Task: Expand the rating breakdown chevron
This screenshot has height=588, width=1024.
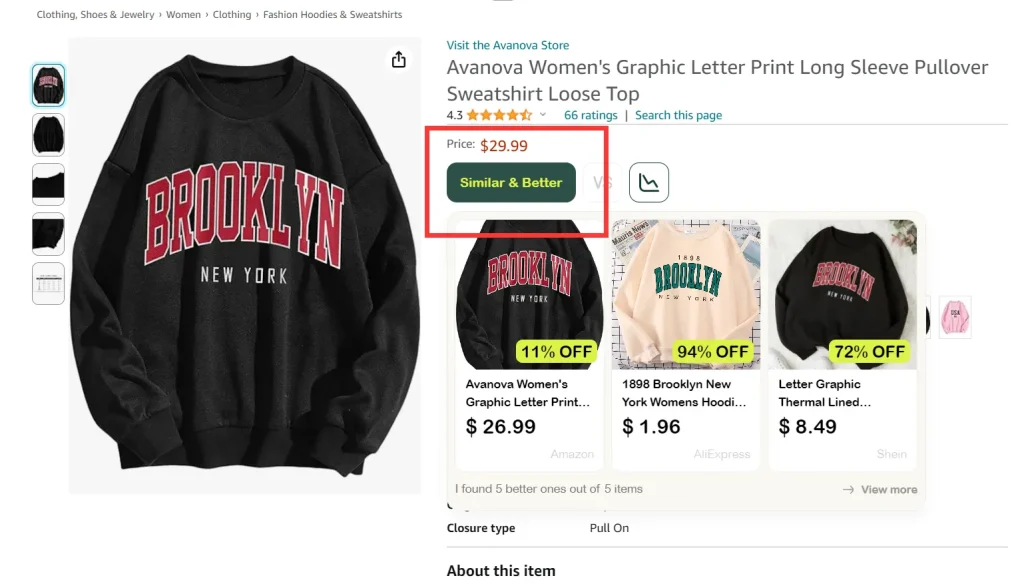Action: pos(543,115)
